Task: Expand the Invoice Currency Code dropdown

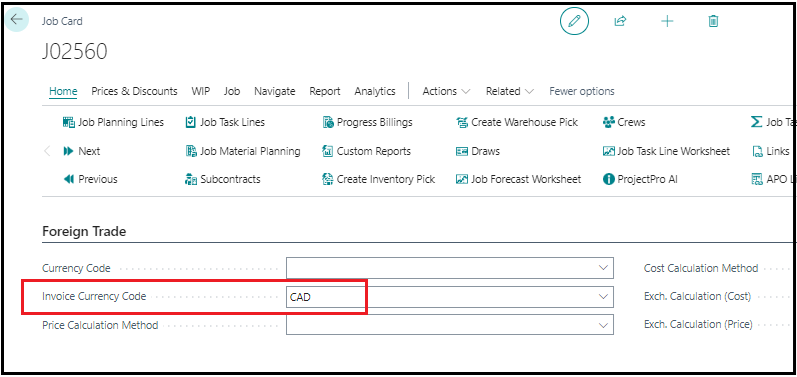Action: pyautogui.click(x=603, y=296)
